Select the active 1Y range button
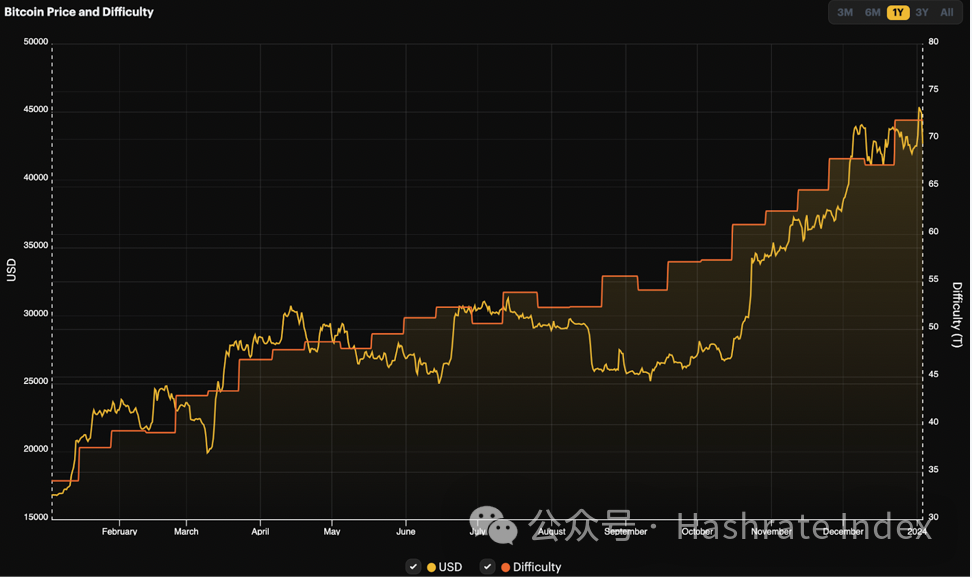This screenshot has height=578, width=972. point(897,13)
